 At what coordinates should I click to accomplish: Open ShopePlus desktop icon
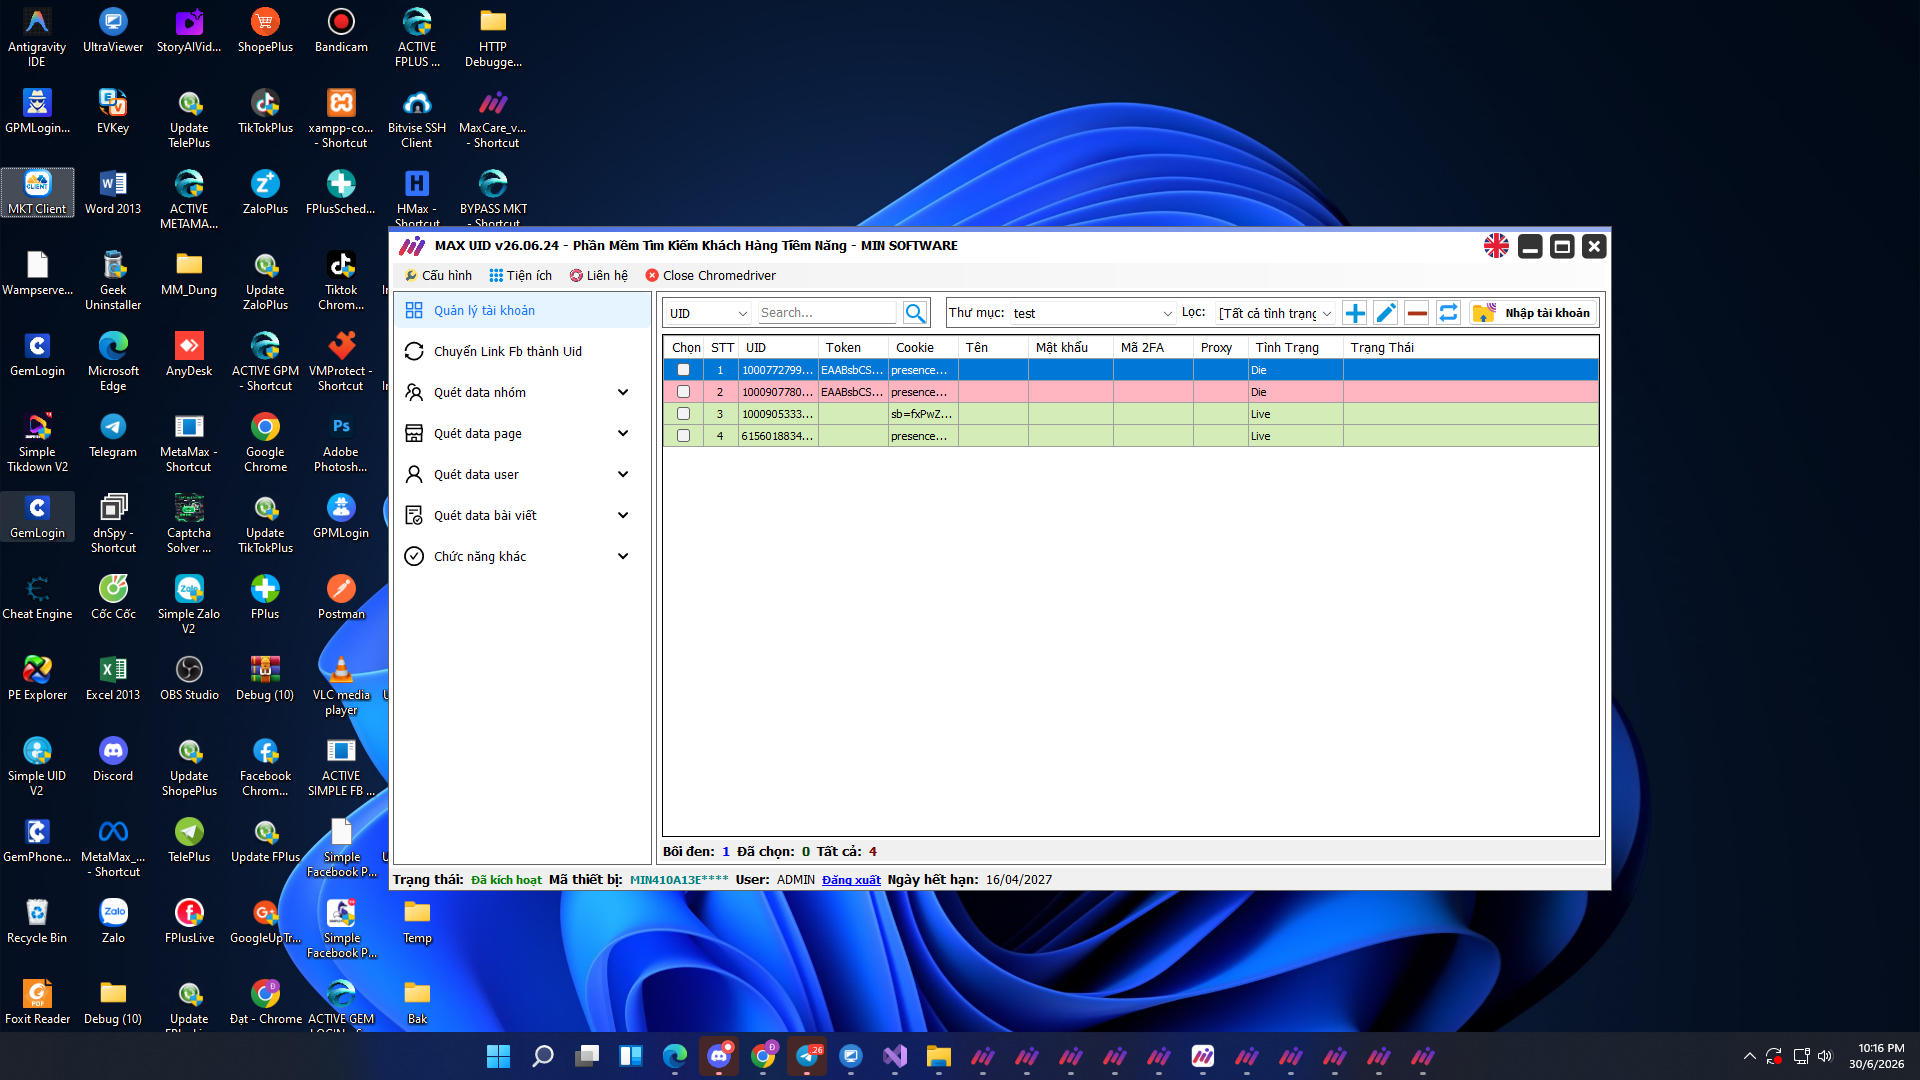tap(265, 30)
